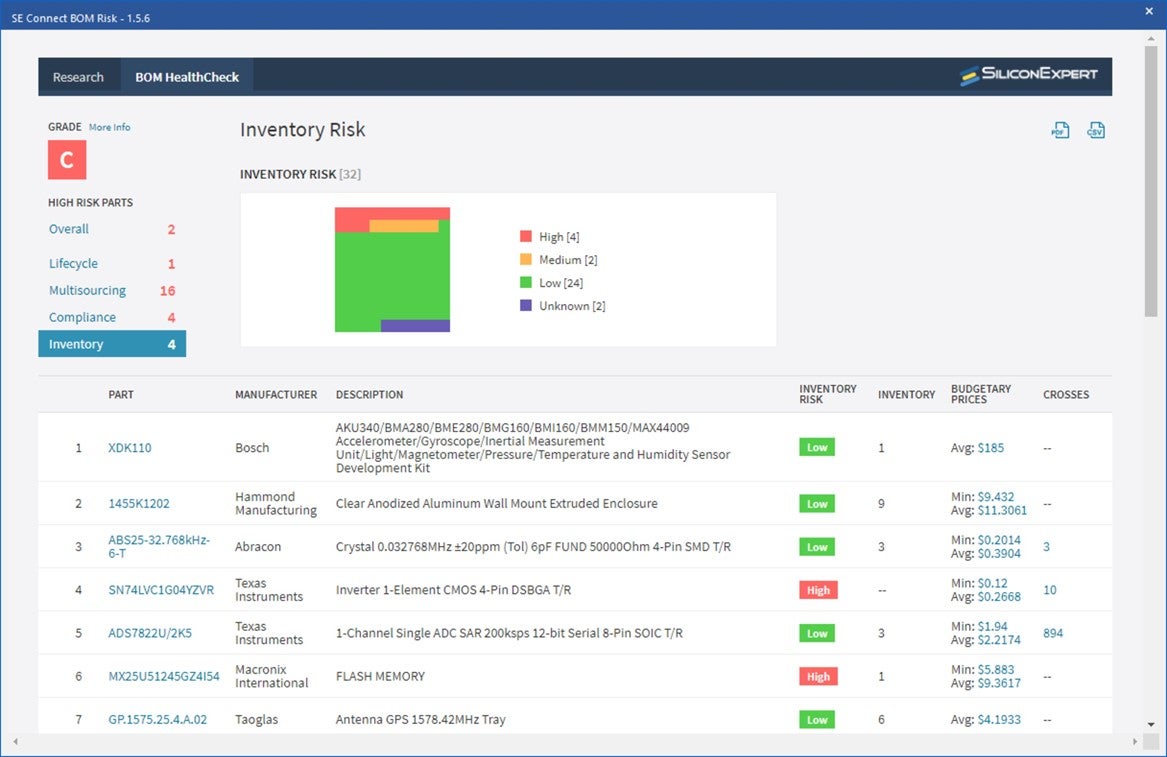The height and width of the screenshot is (757, 1167).
Task: Click Low risk badge for ADS7822U/2K5
Action: click(x=817, y=633)
